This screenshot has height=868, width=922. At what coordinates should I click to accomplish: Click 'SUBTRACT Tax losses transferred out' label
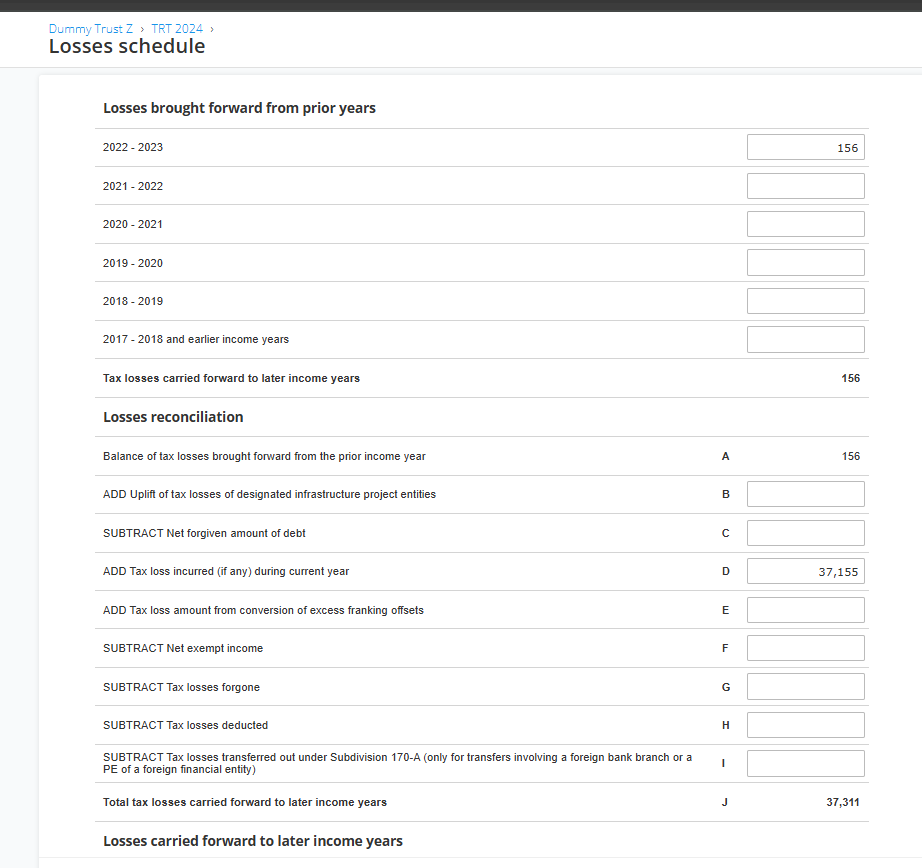(397, 763)
